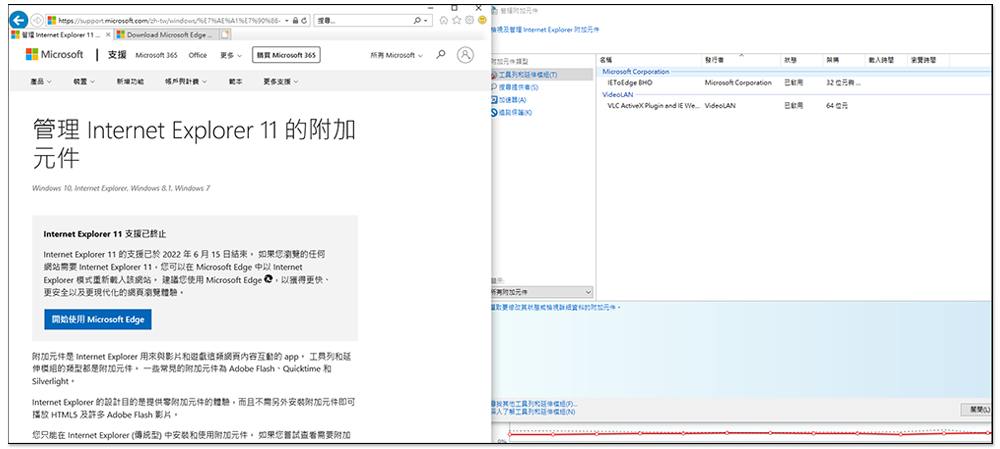Click the smiley feedback icon
The image size is (1000, 449).
482,20
